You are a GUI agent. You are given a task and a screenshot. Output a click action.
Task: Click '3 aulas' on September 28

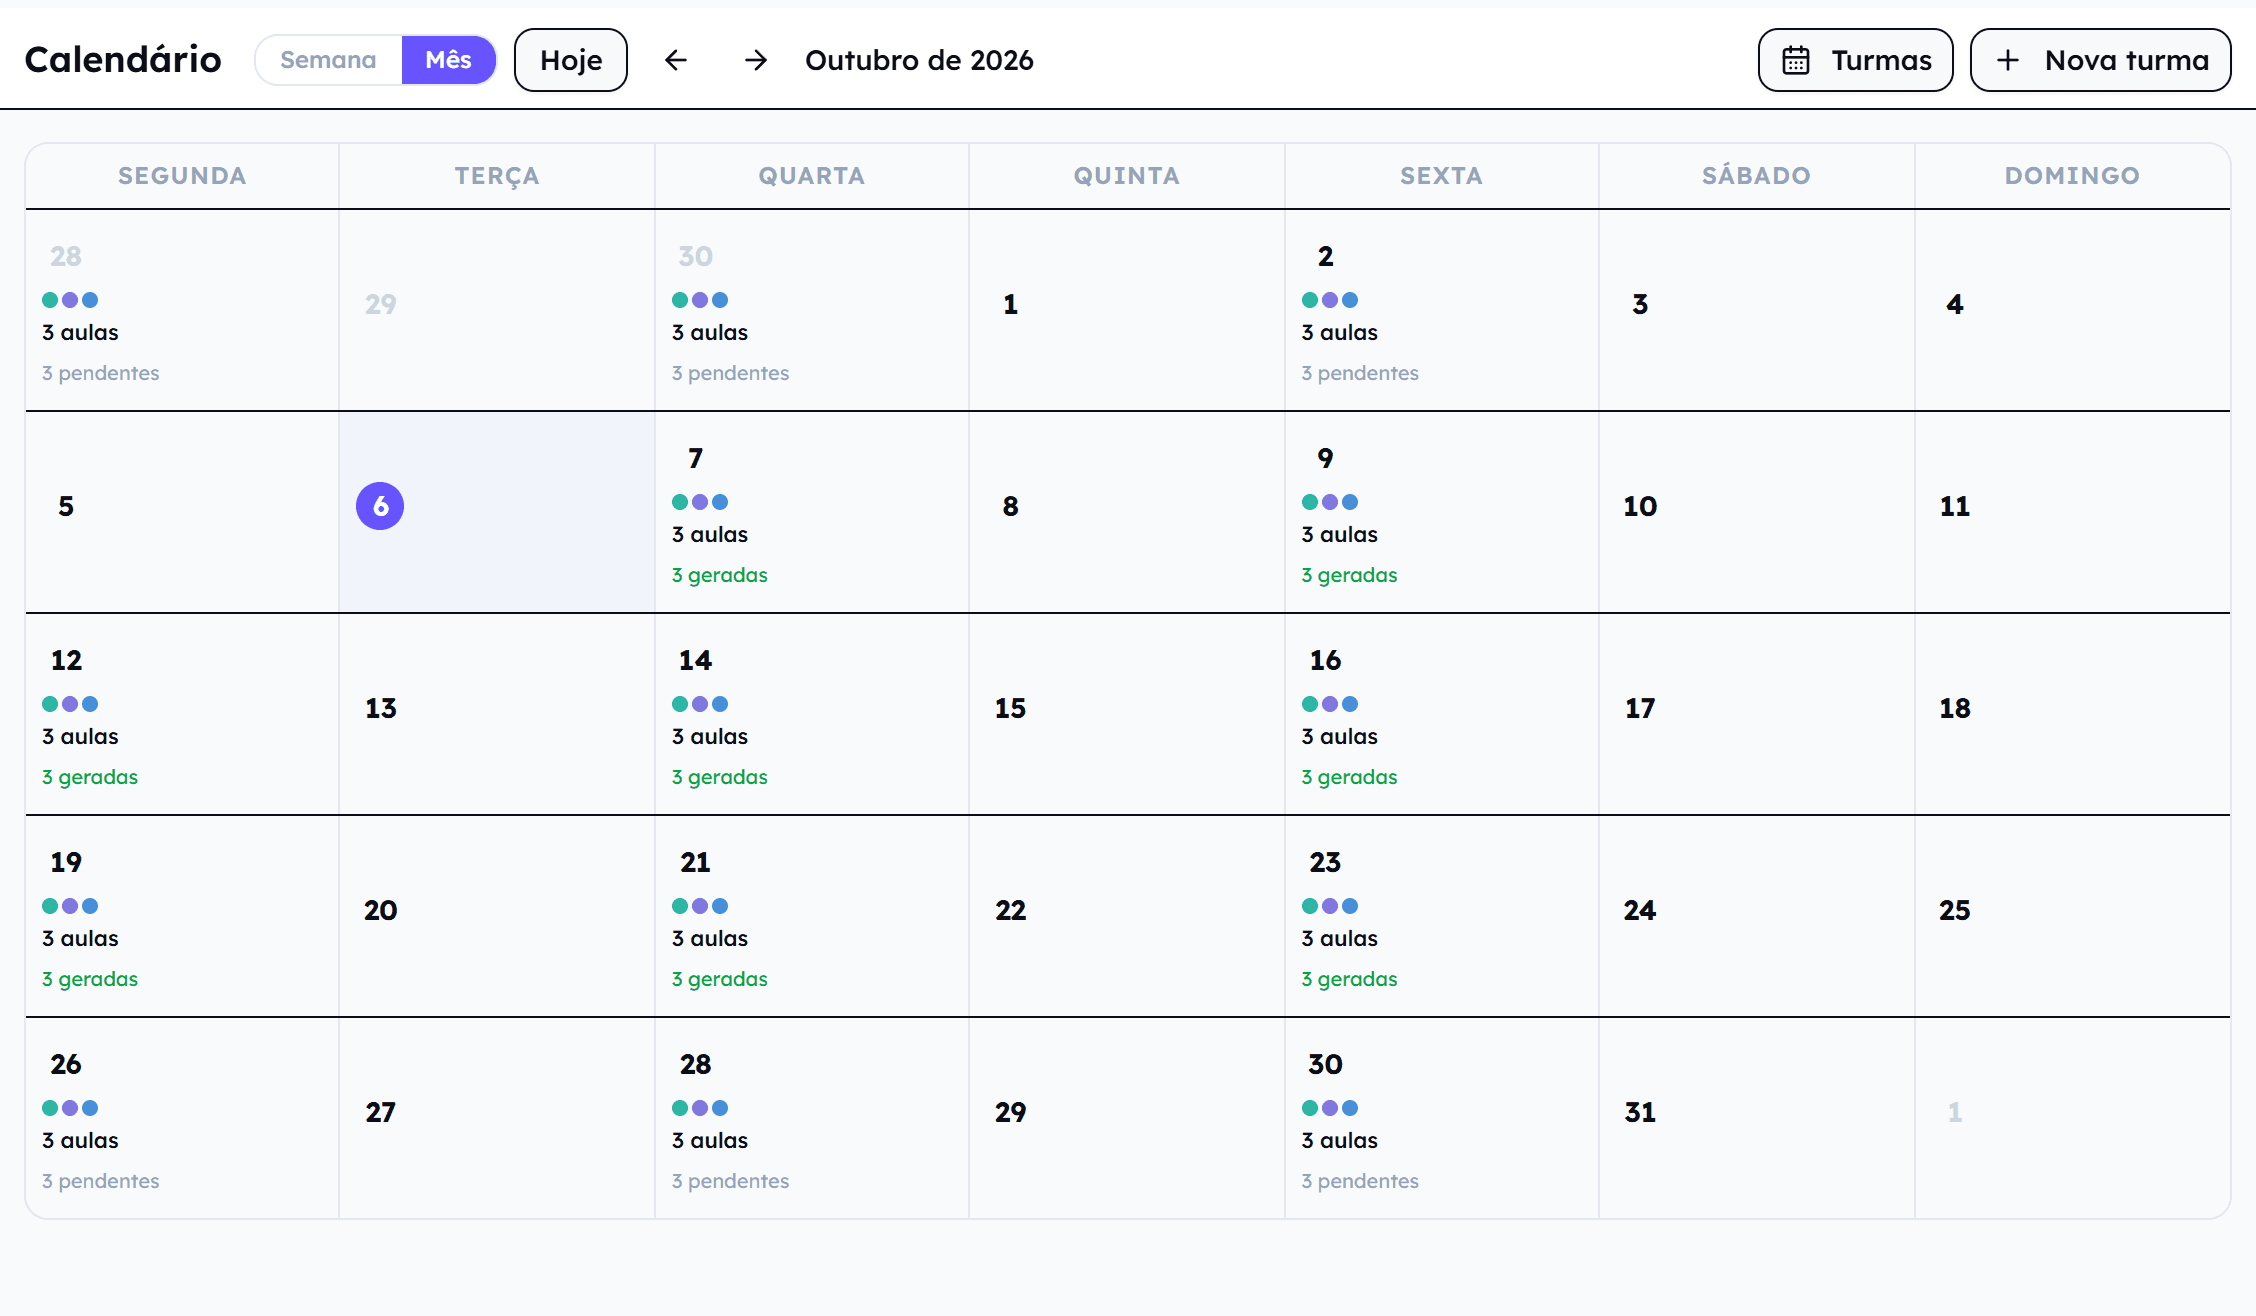click(80, 332)
